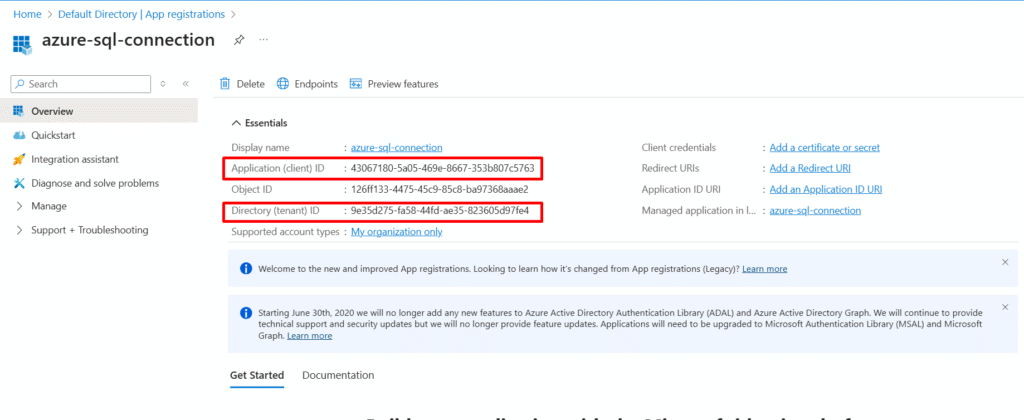Open Quickstart from the sidebar
The height and width of the screenshot is (420, 1024).
(x=53, y=135)
